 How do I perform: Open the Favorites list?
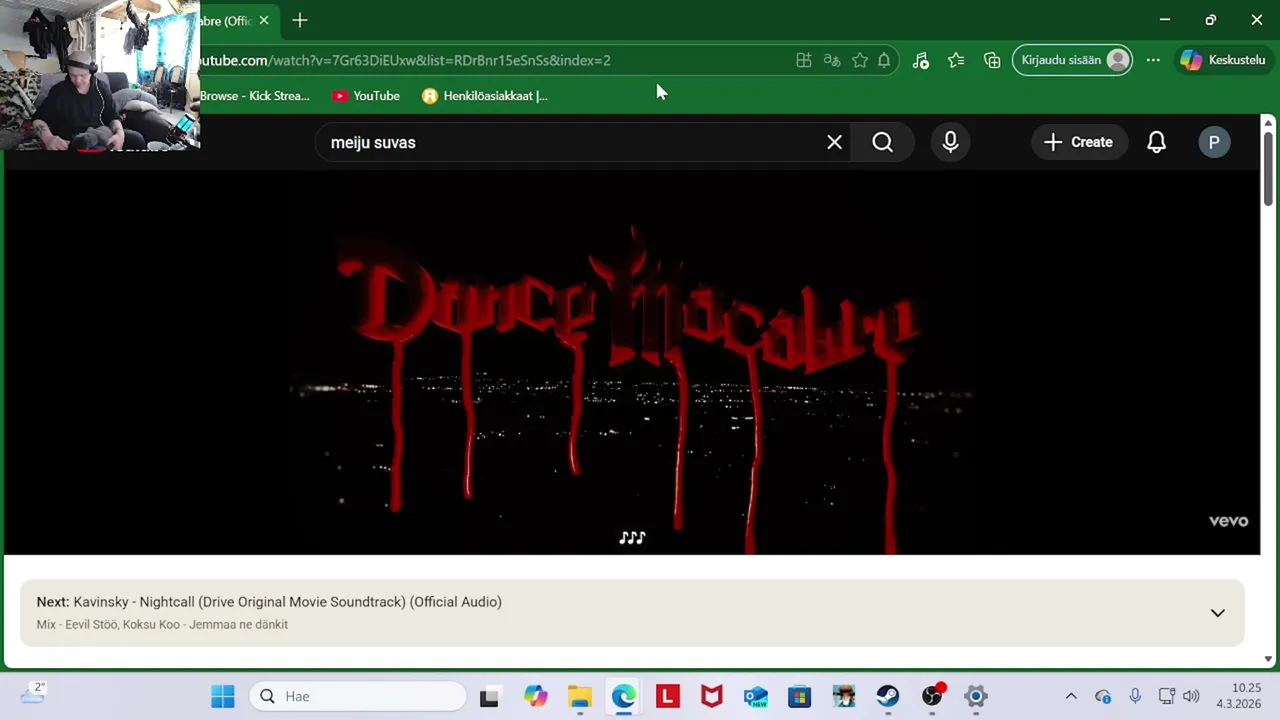coord(956,60)
